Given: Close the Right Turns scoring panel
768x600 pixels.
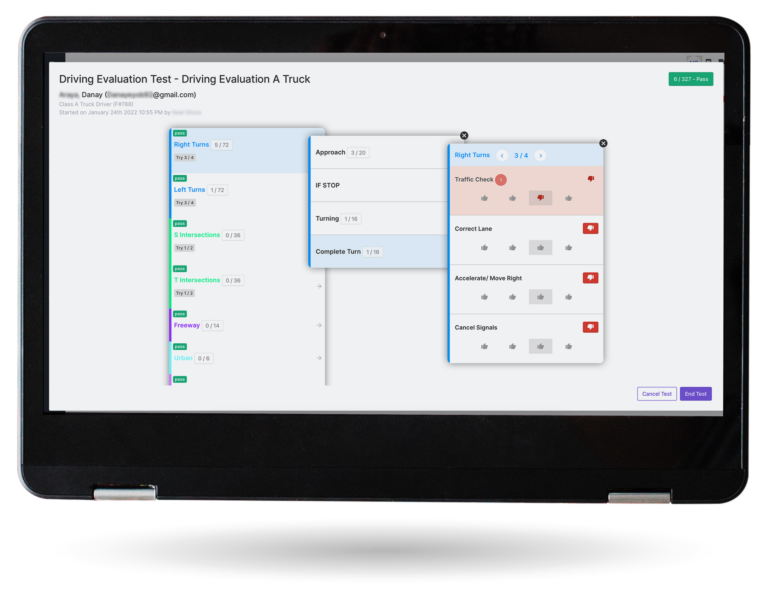Looking at the screenshot, I should point(603,143).
